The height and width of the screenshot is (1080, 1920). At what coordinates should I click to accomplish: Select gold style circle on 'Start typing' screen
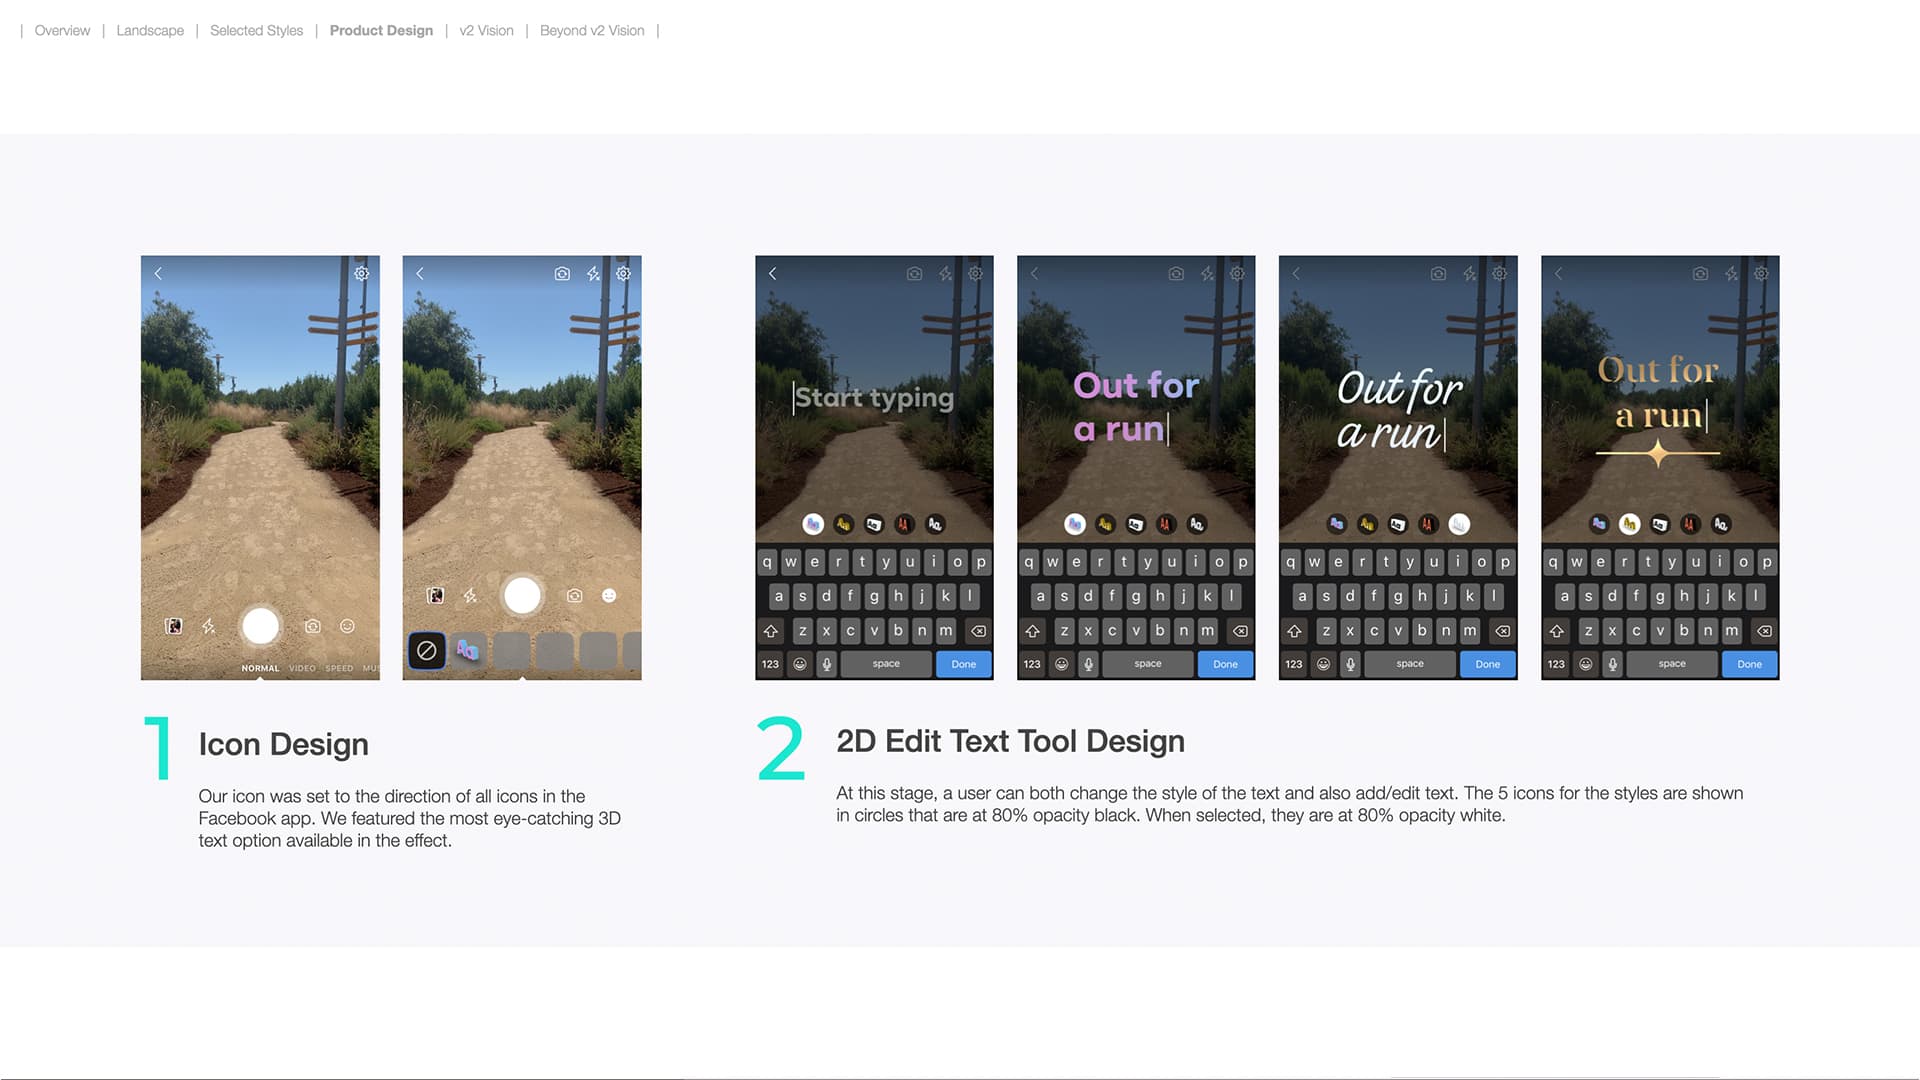click(843, 524)
